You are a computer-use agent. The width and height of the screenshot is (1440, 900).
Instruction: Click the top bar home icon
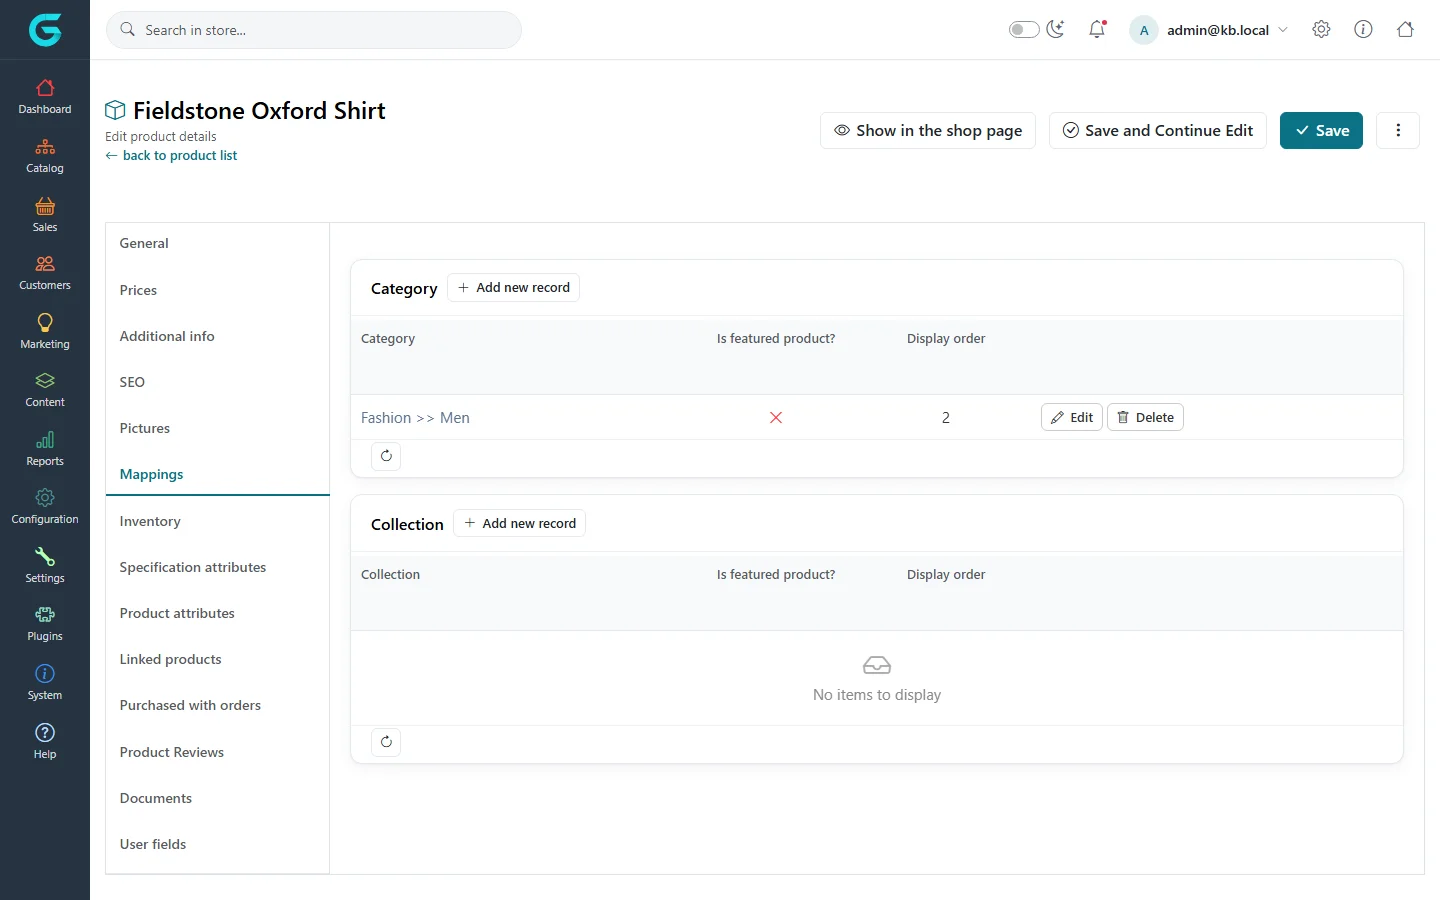[1405, 29]
